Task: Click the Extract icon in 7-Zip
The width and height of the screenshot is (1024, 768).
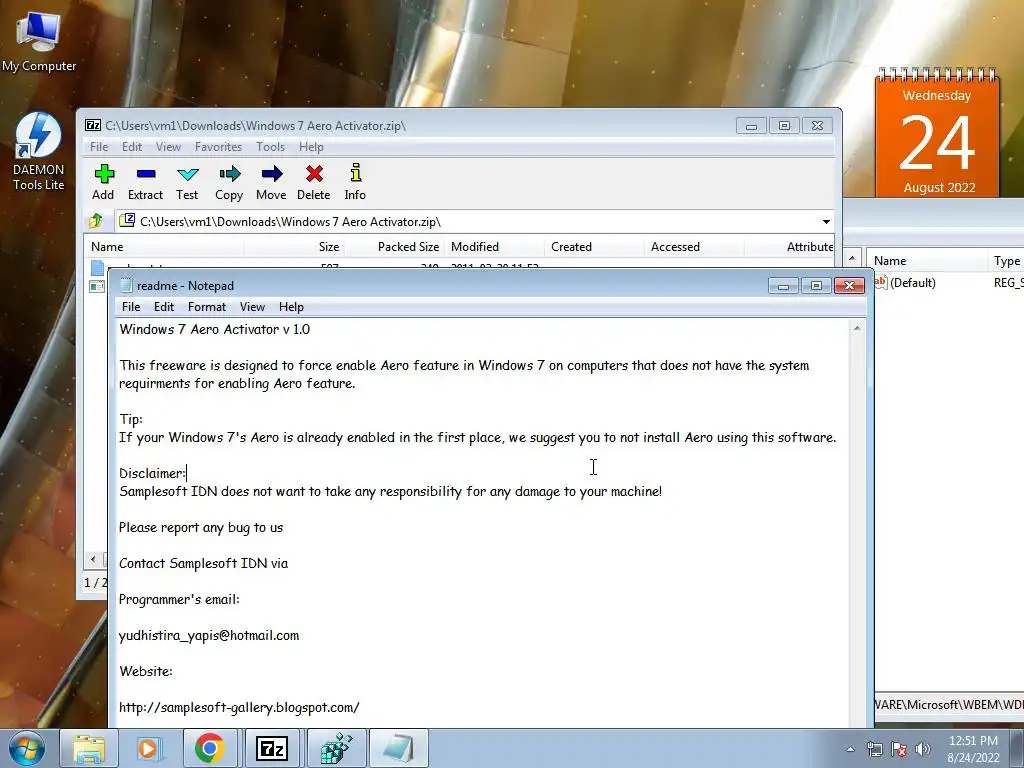Action: click(145, 182)
